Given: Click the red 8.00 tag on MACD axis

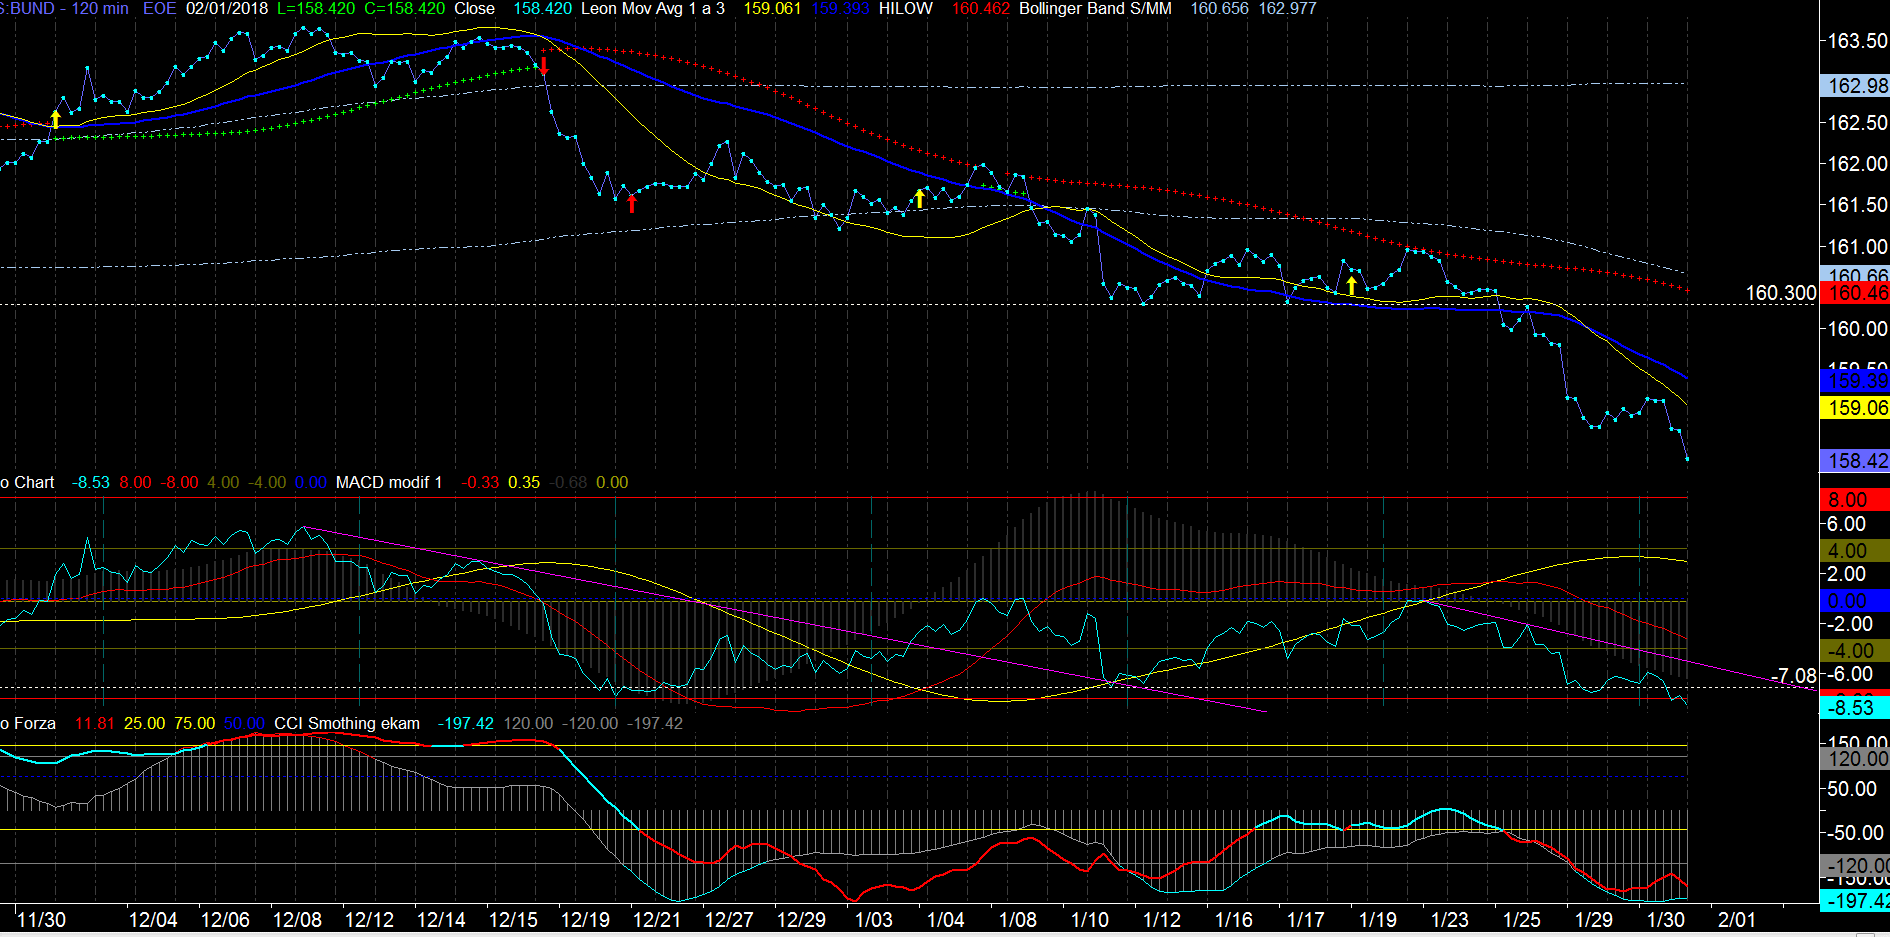Looking at the screenshot, I should pos(1855,499).
